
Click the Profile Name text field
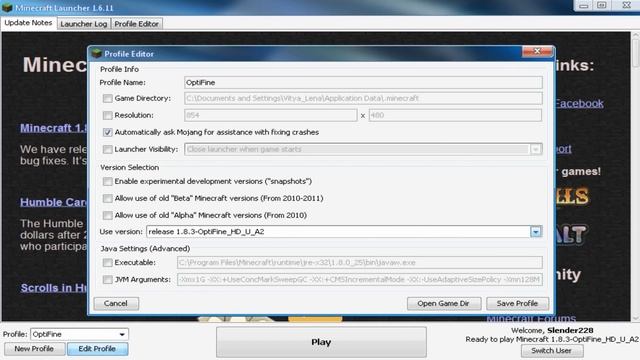[363, 82]
